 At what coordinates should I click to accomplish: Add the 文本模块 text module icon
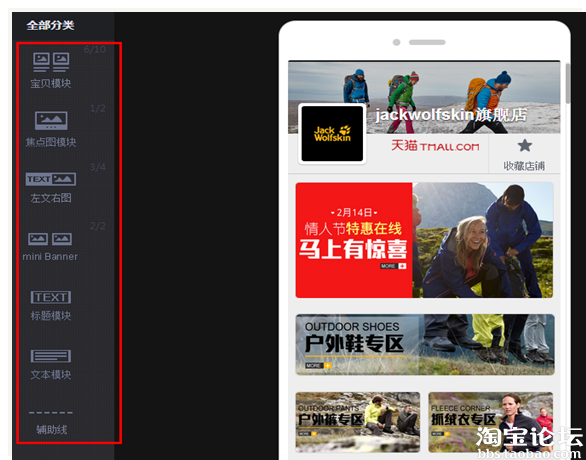click(x=51, y=356)
